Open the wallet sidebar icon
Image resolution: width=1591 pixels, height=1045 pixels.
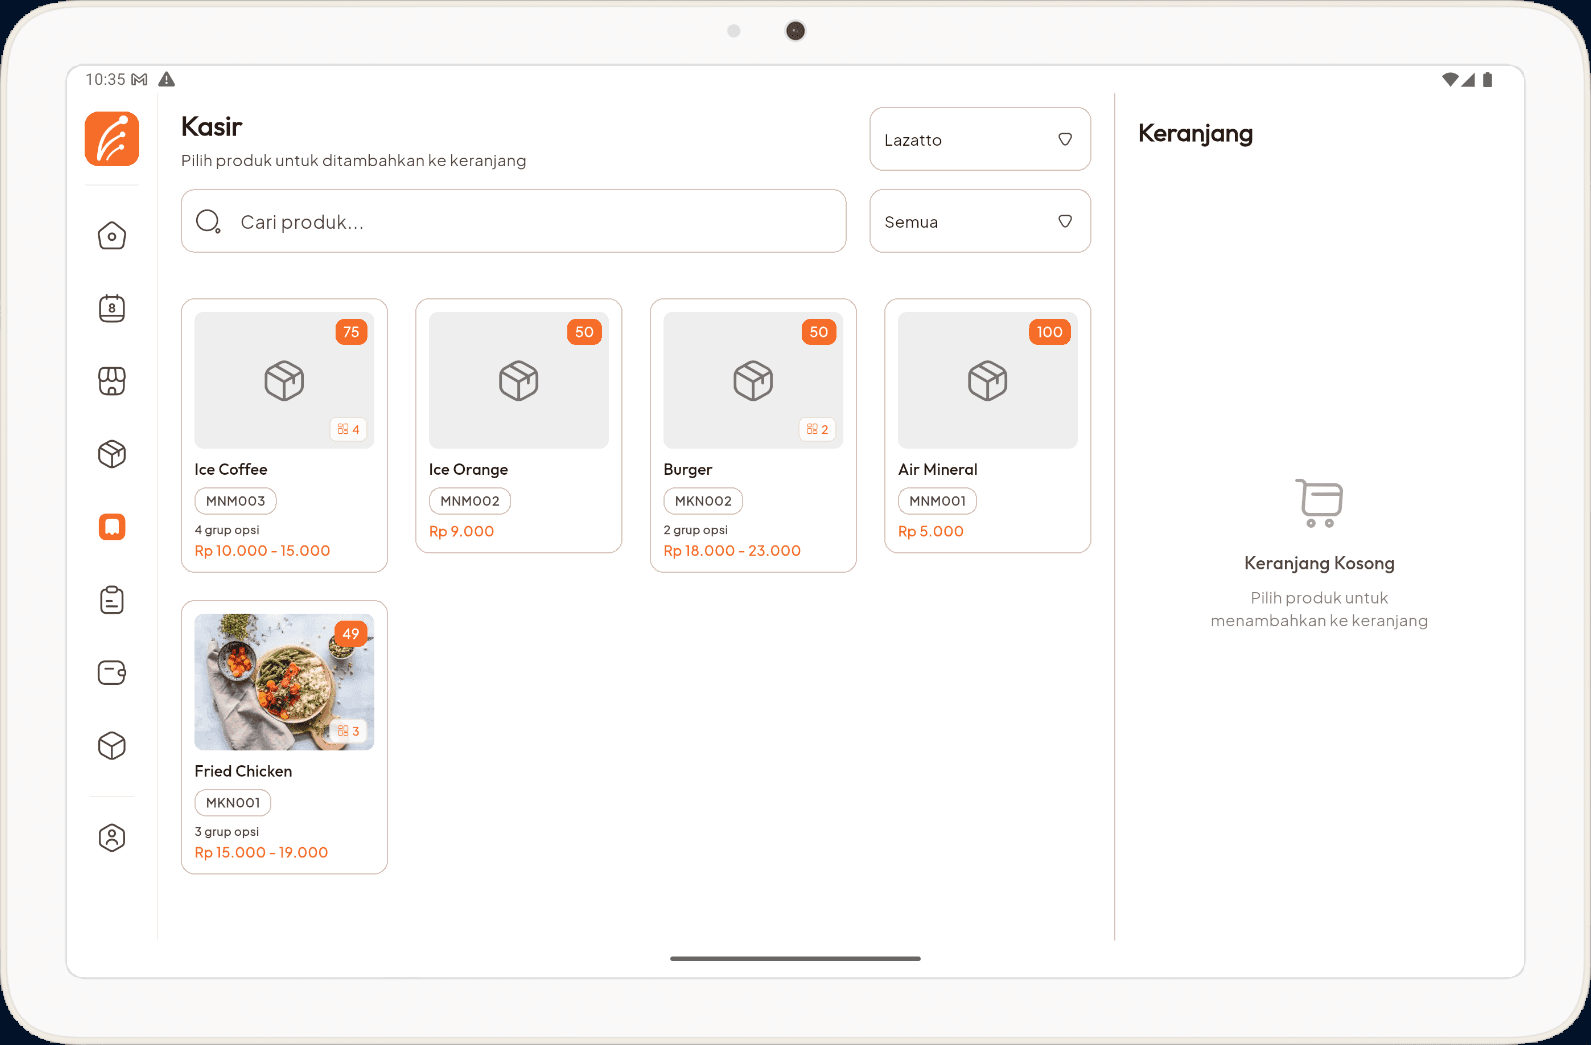click(x=112, y=673)
